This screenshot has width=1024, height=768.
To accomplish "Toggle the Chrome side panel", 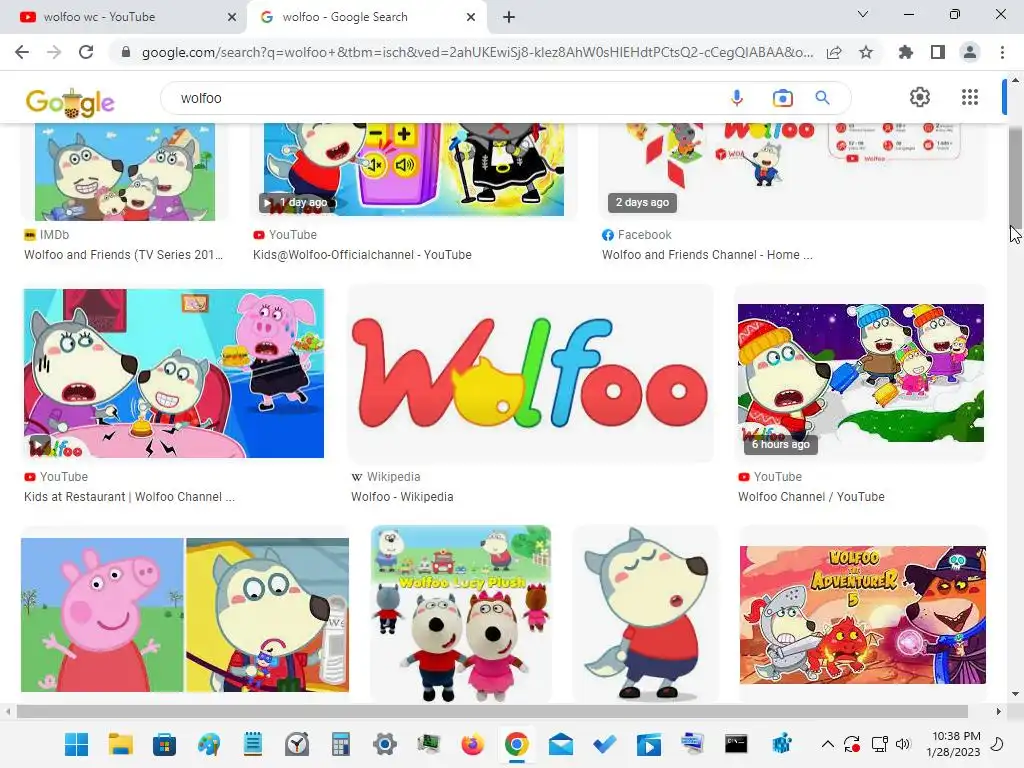I will (938, 52).
